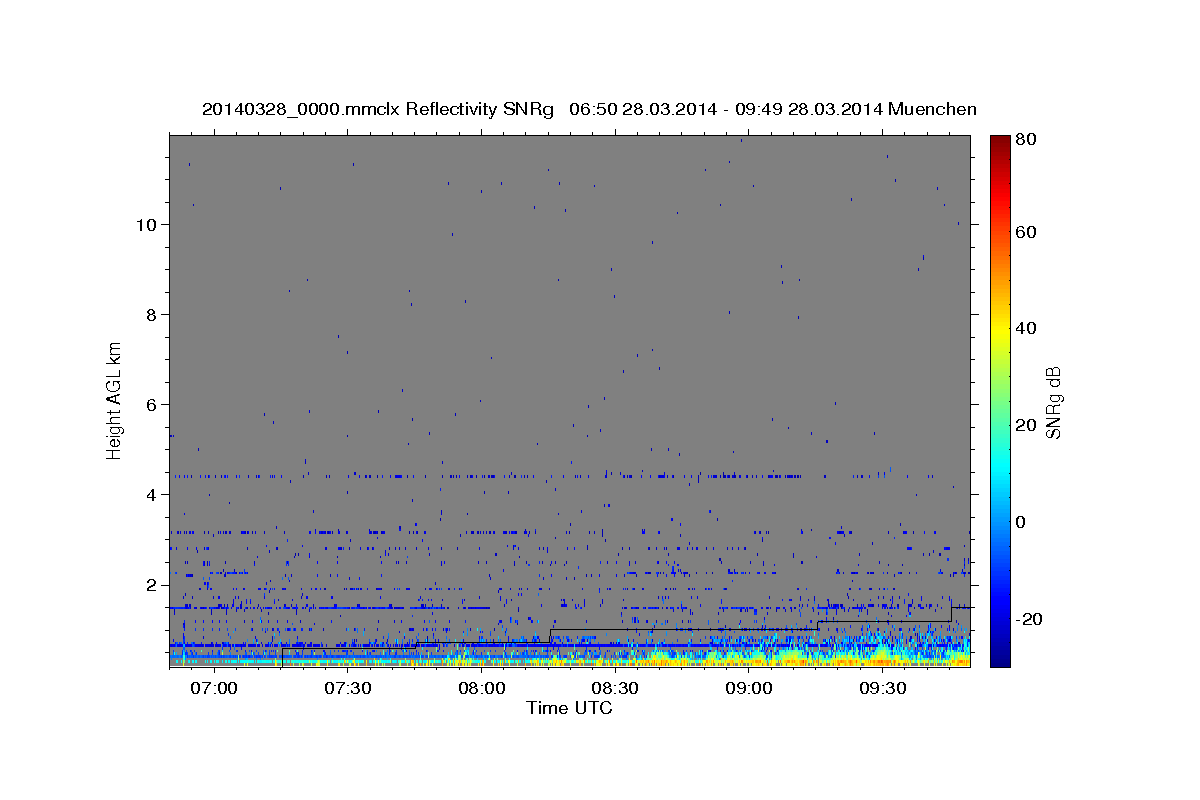
Task: Click the height tick label 4
Action: coord(153,494)
